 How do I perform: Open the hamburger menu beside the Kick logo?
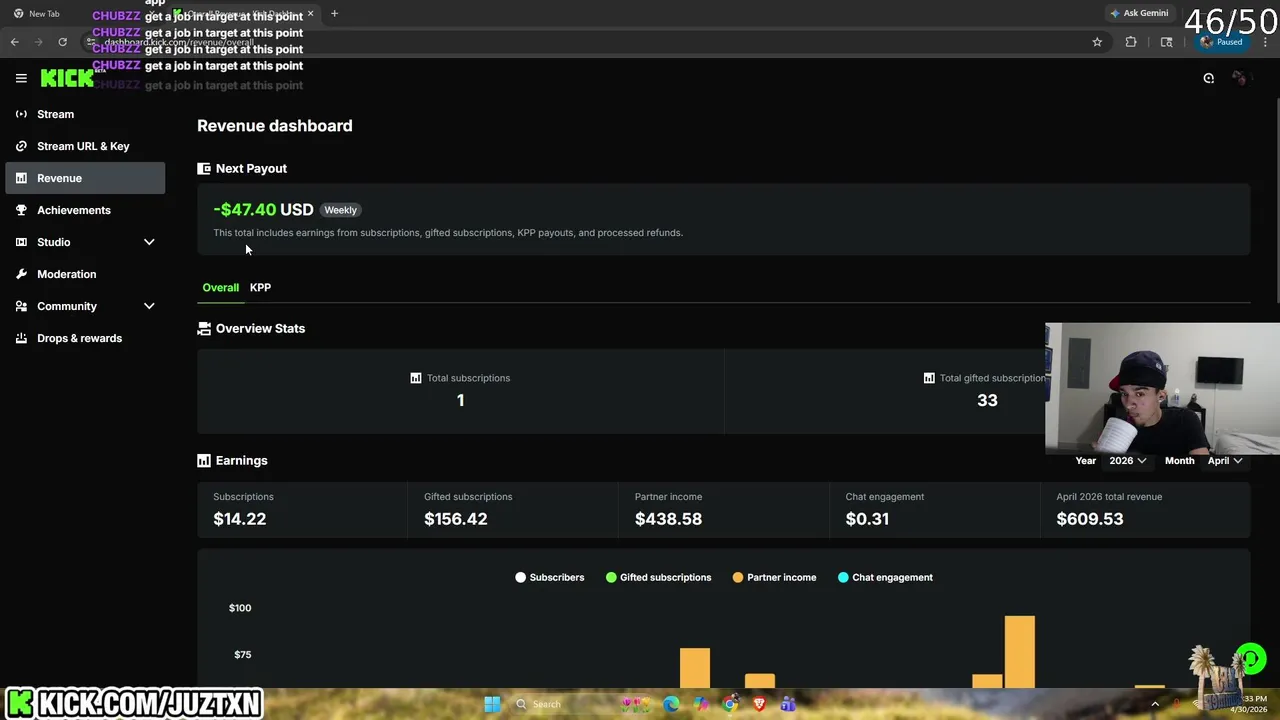[x=21, y=78]
